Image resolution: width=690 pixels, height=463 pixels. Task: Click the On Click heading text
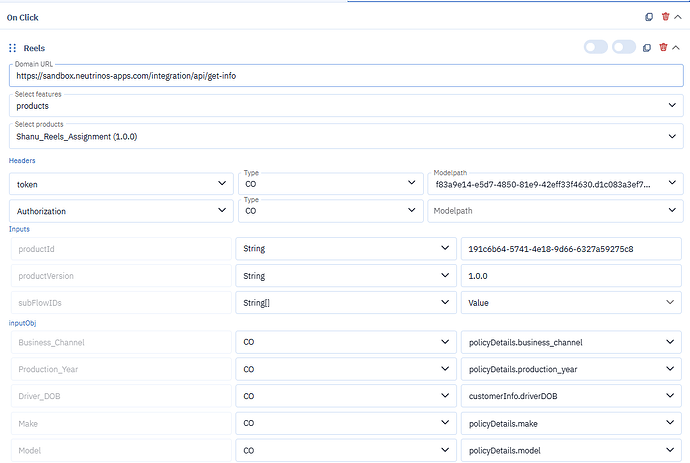click(22, 18)
